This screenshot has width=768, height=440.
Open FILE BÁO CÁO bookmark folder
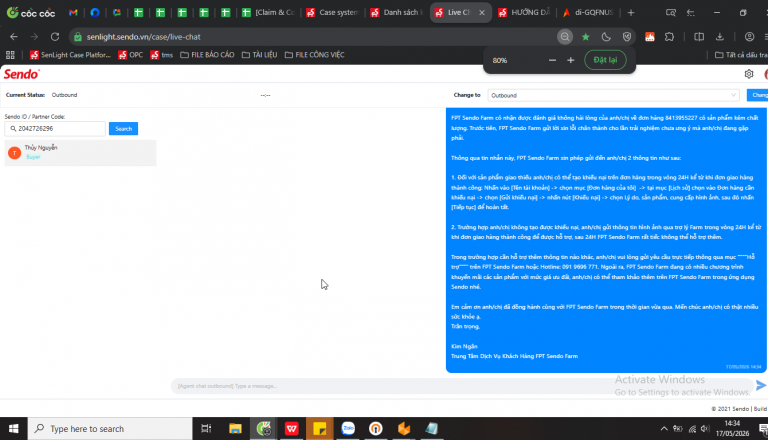207,55
